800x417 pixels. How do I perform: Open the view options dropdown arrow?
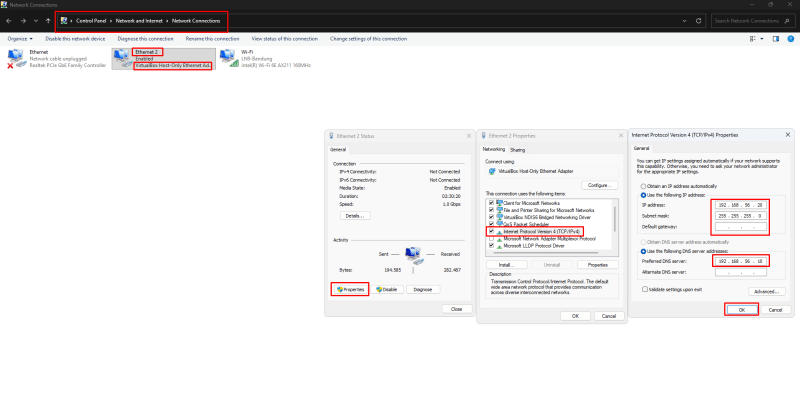pyautogui.click(x=762, y=39)
